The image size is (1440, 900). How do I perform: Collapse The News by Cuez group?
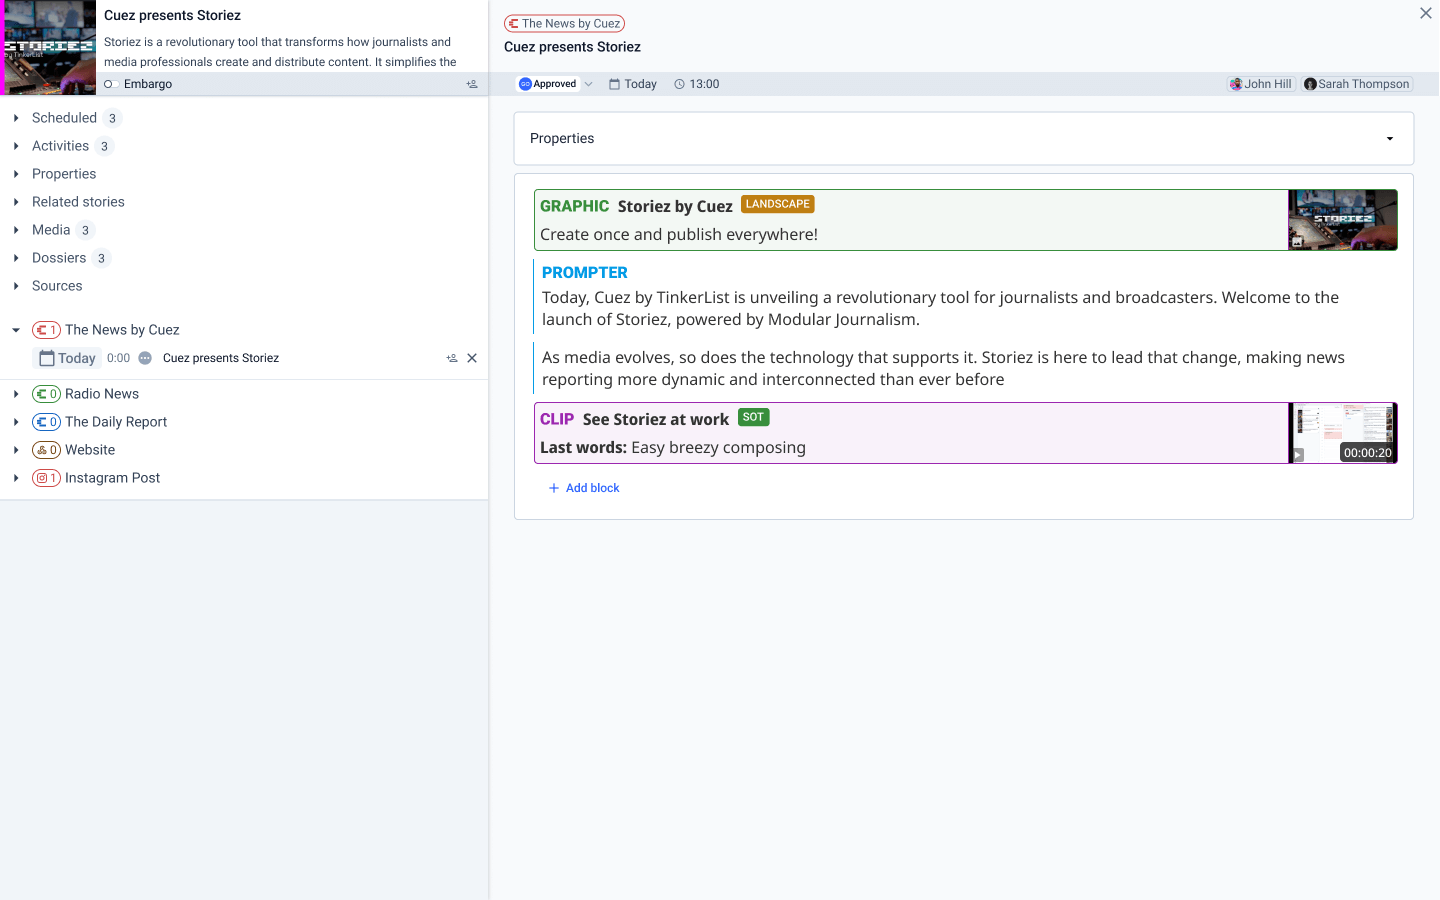[x=16, y=330]
